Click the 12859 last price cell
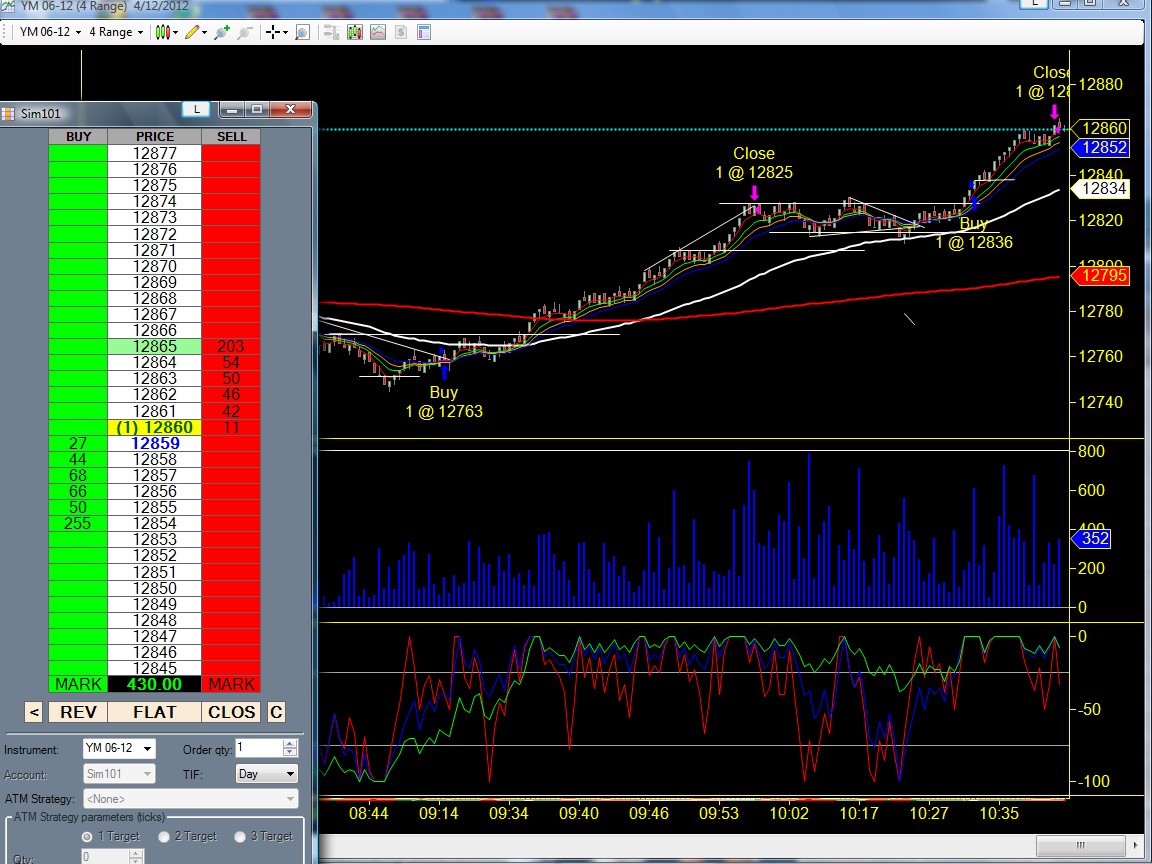1152x864 pixels. [x=154, y=444]
